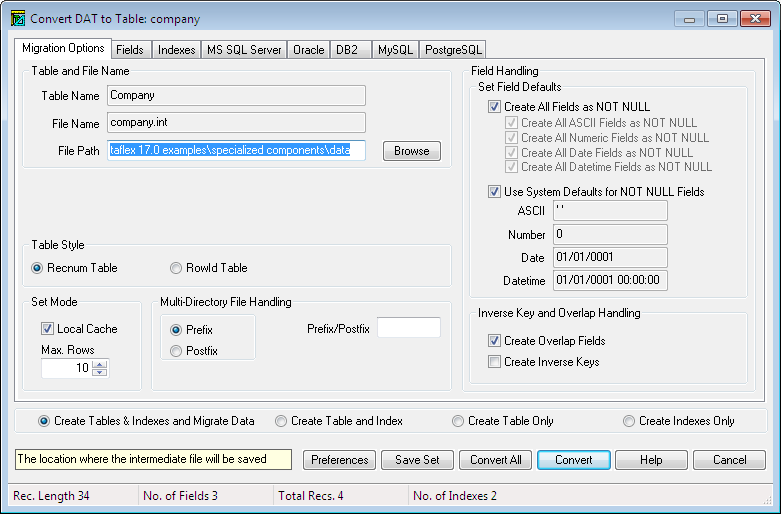Enable Create Inverse Keys checkbox
The width and height of the screenshot is (781, 514).
(494, 362)
